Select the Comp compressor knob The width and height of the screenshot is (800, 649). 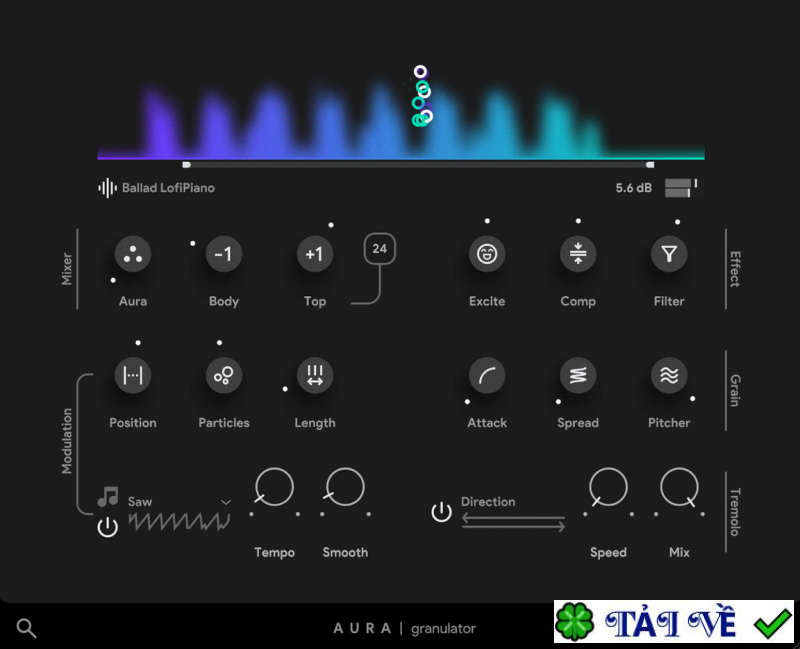coord(577,254)
